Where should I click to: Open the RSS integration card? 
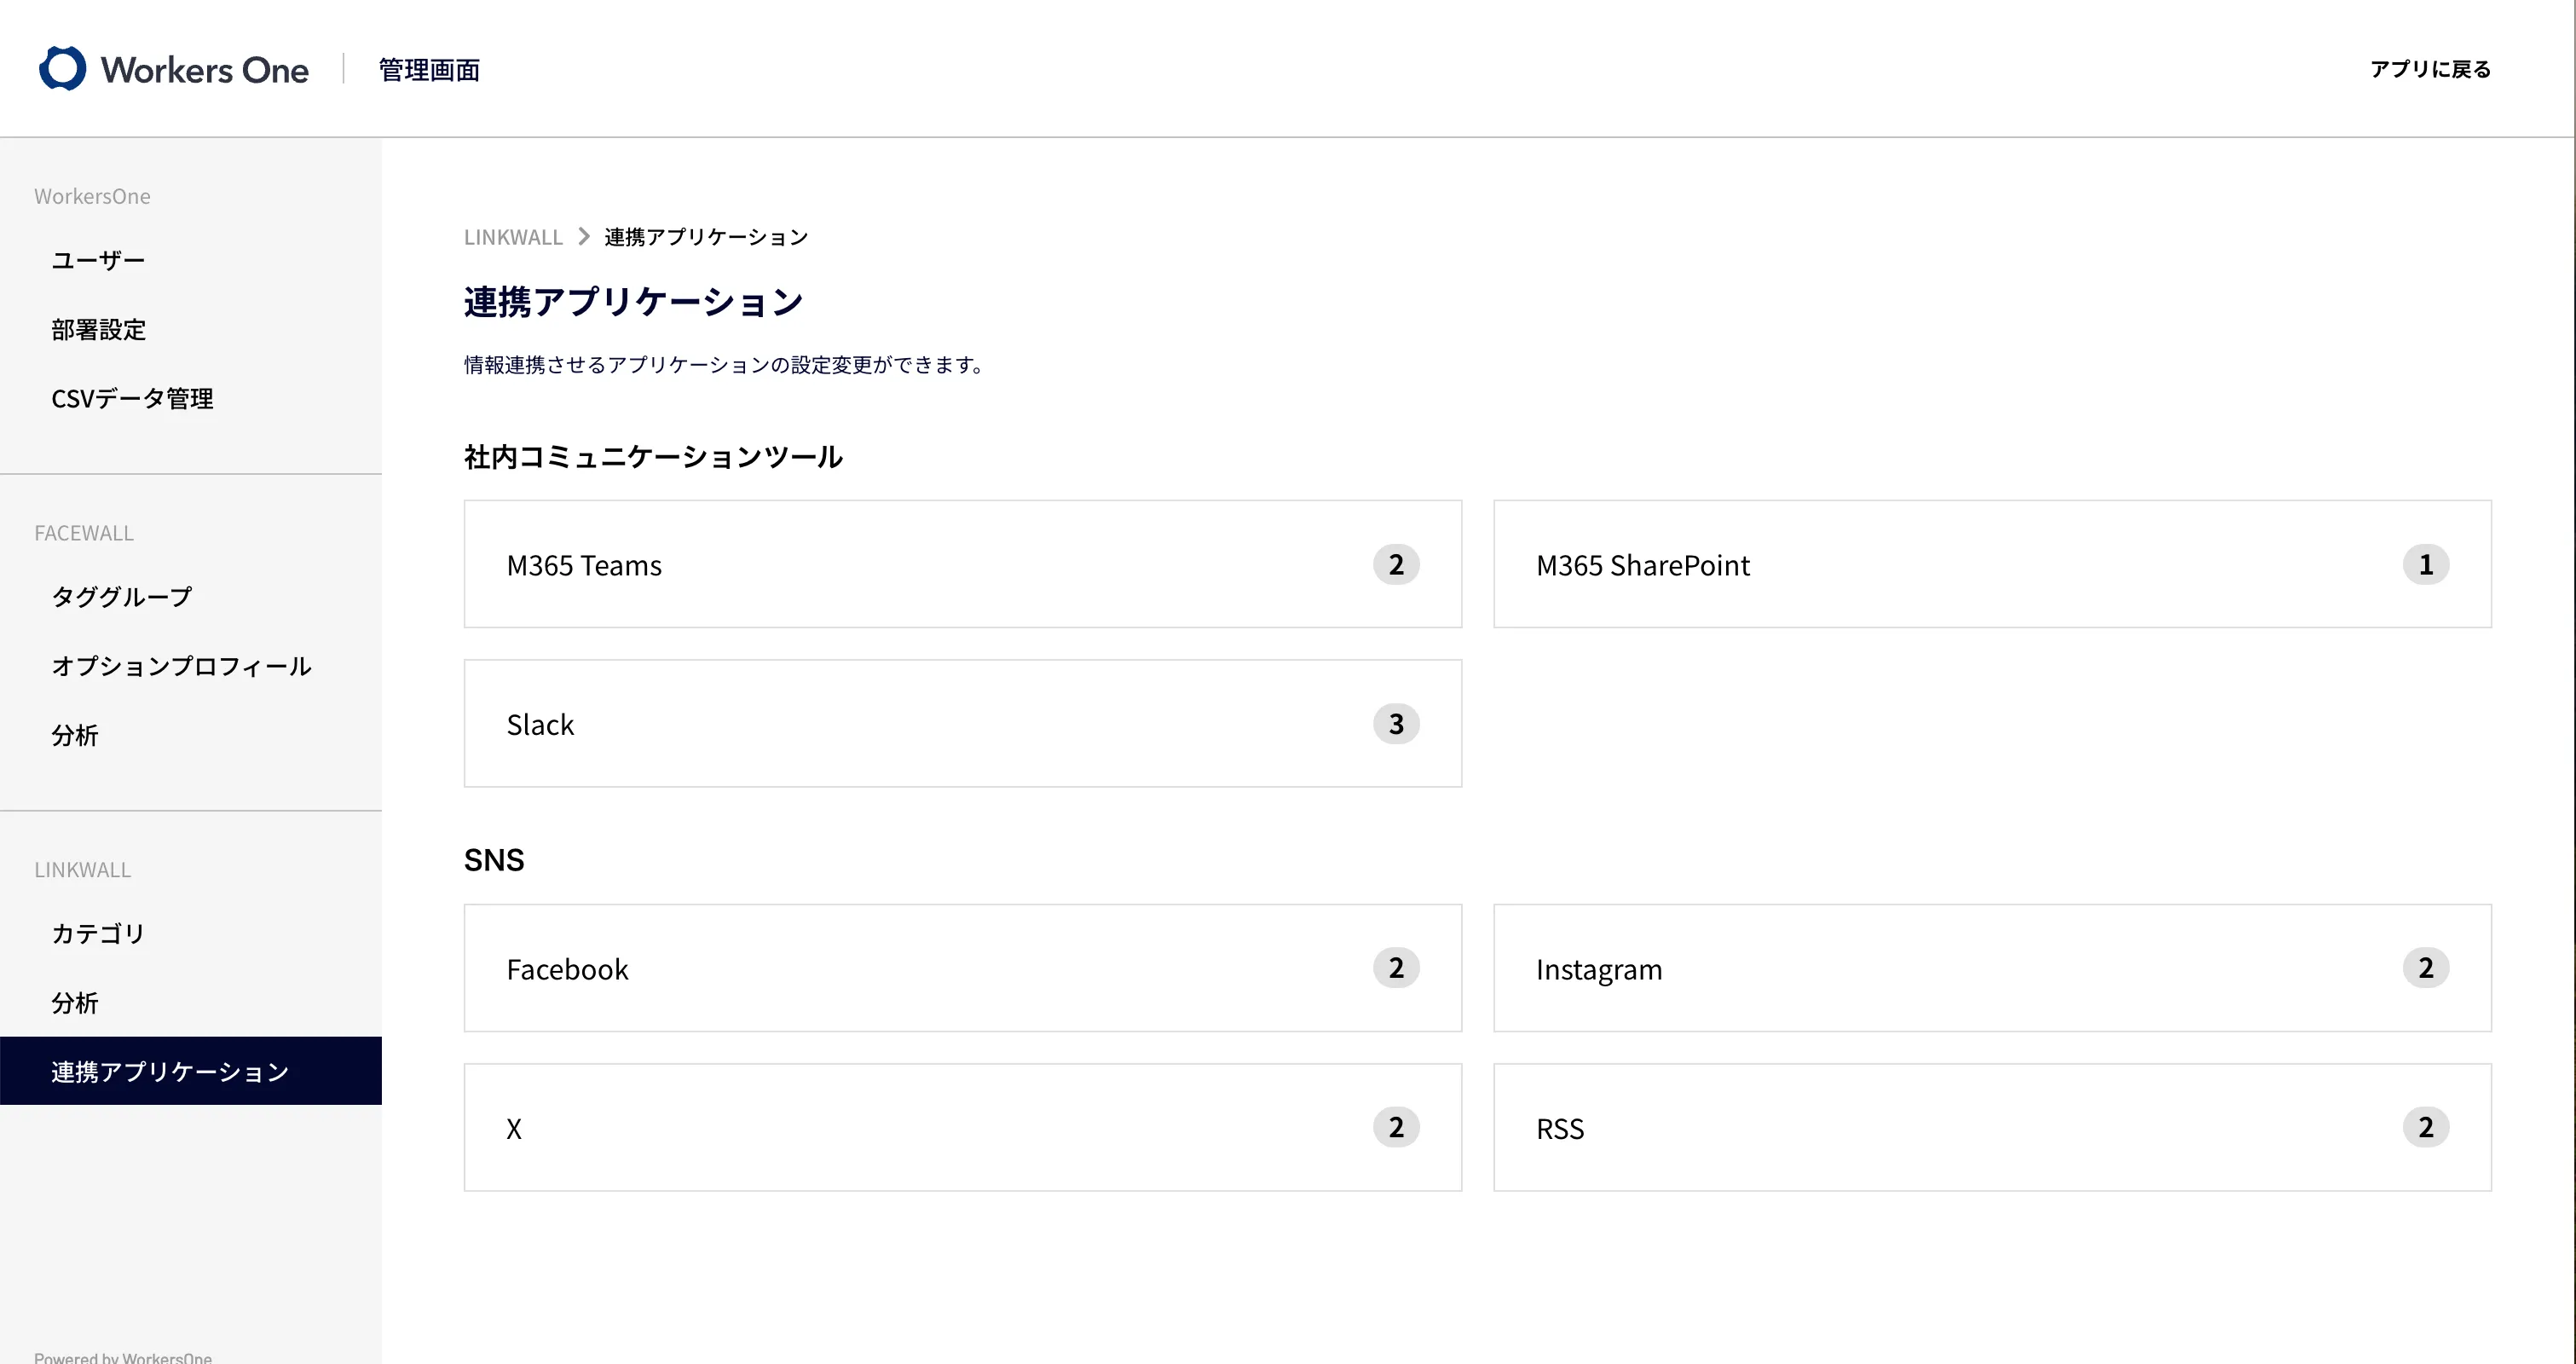1992,1127
